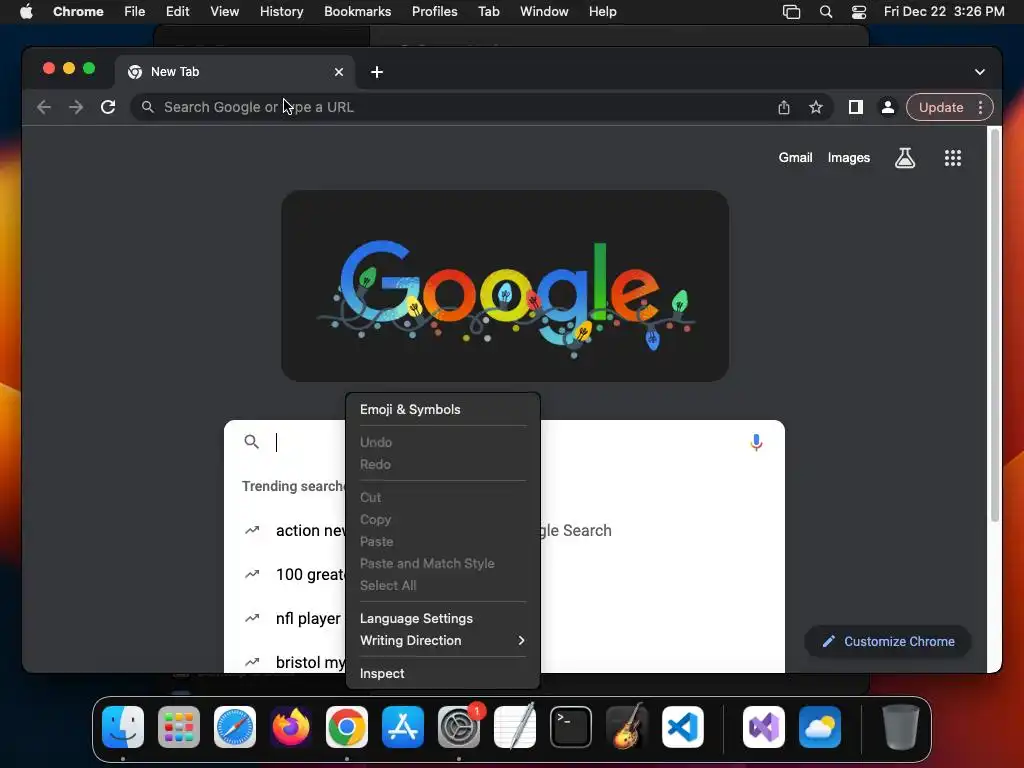Screen dimensions: 1024x768
Task: Click the Google holiday doodle
Action: (505, 286)
